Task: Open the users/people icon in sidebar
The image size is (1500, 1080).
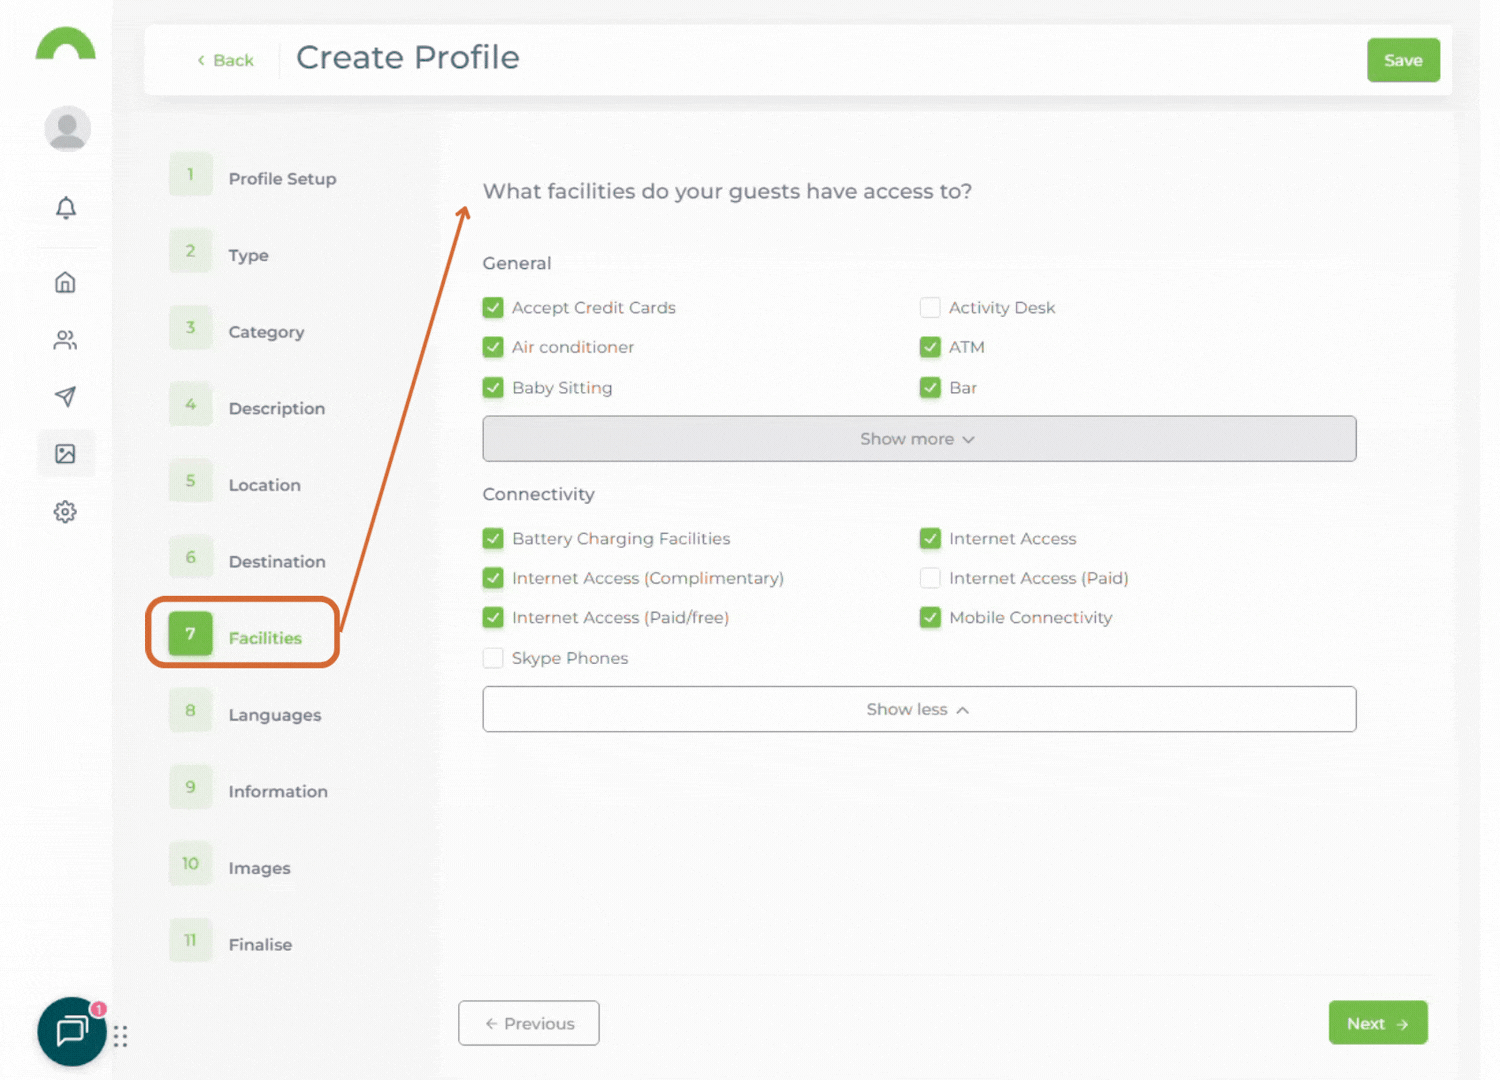Action: [66, 340]
